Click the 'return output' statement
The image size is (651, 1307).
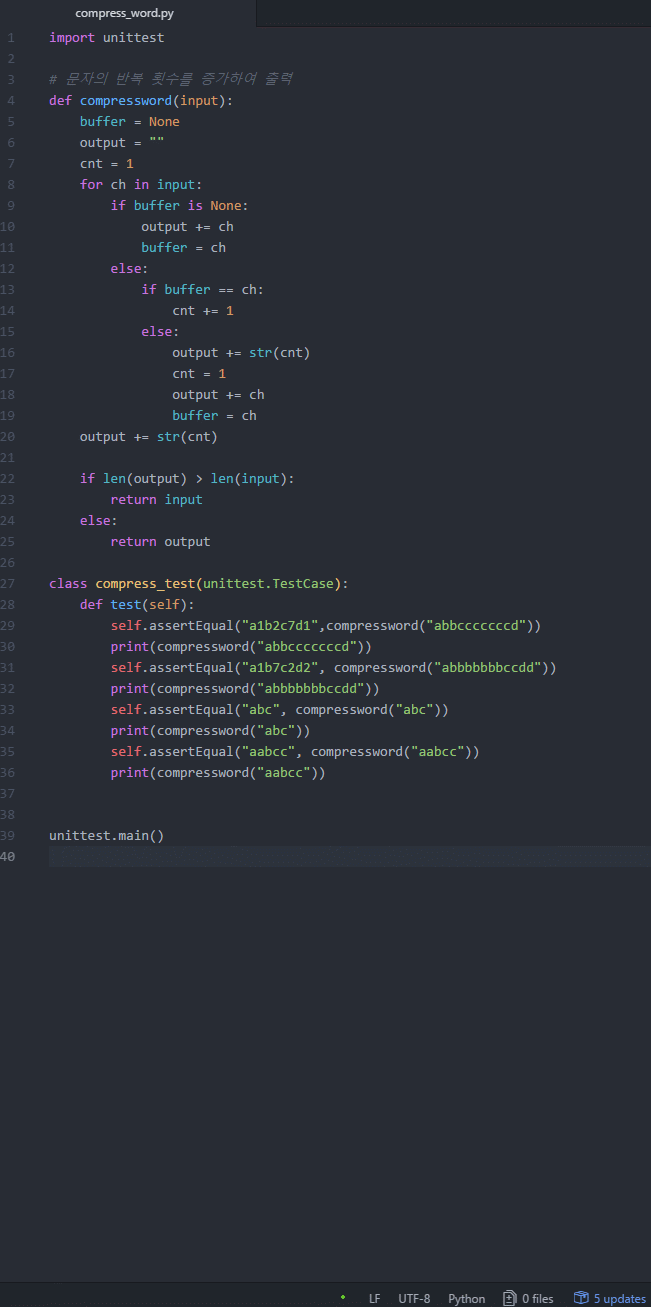pos(160,542)
